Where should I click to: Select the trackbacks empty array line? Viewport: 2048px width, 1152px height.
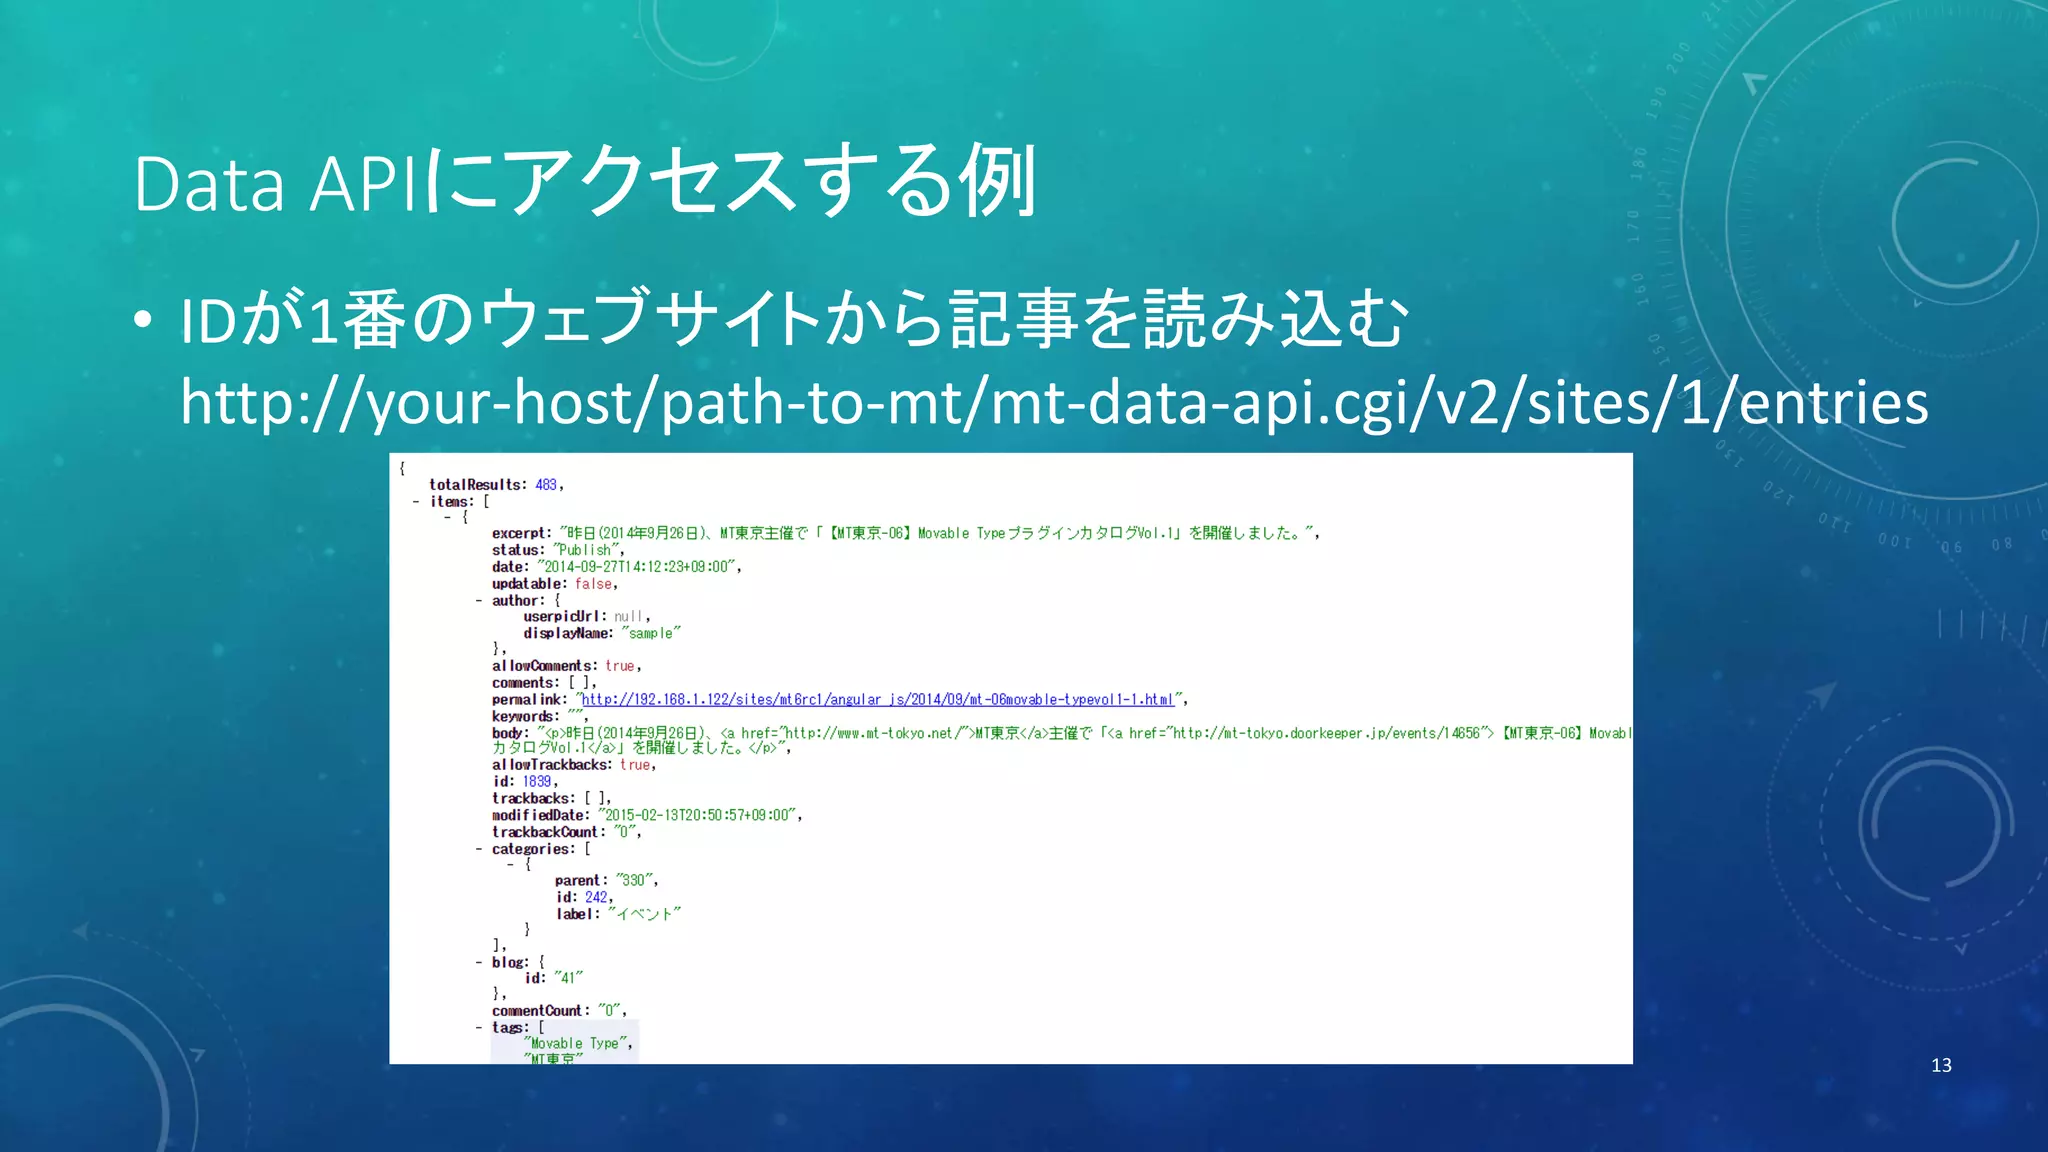point(551,799)
